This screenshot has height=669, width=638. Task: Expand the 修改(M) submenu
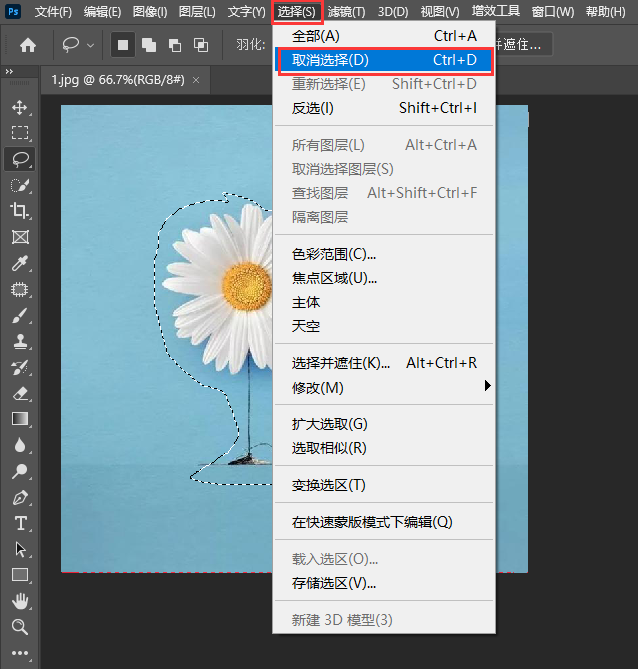click(x=384, y=387)
